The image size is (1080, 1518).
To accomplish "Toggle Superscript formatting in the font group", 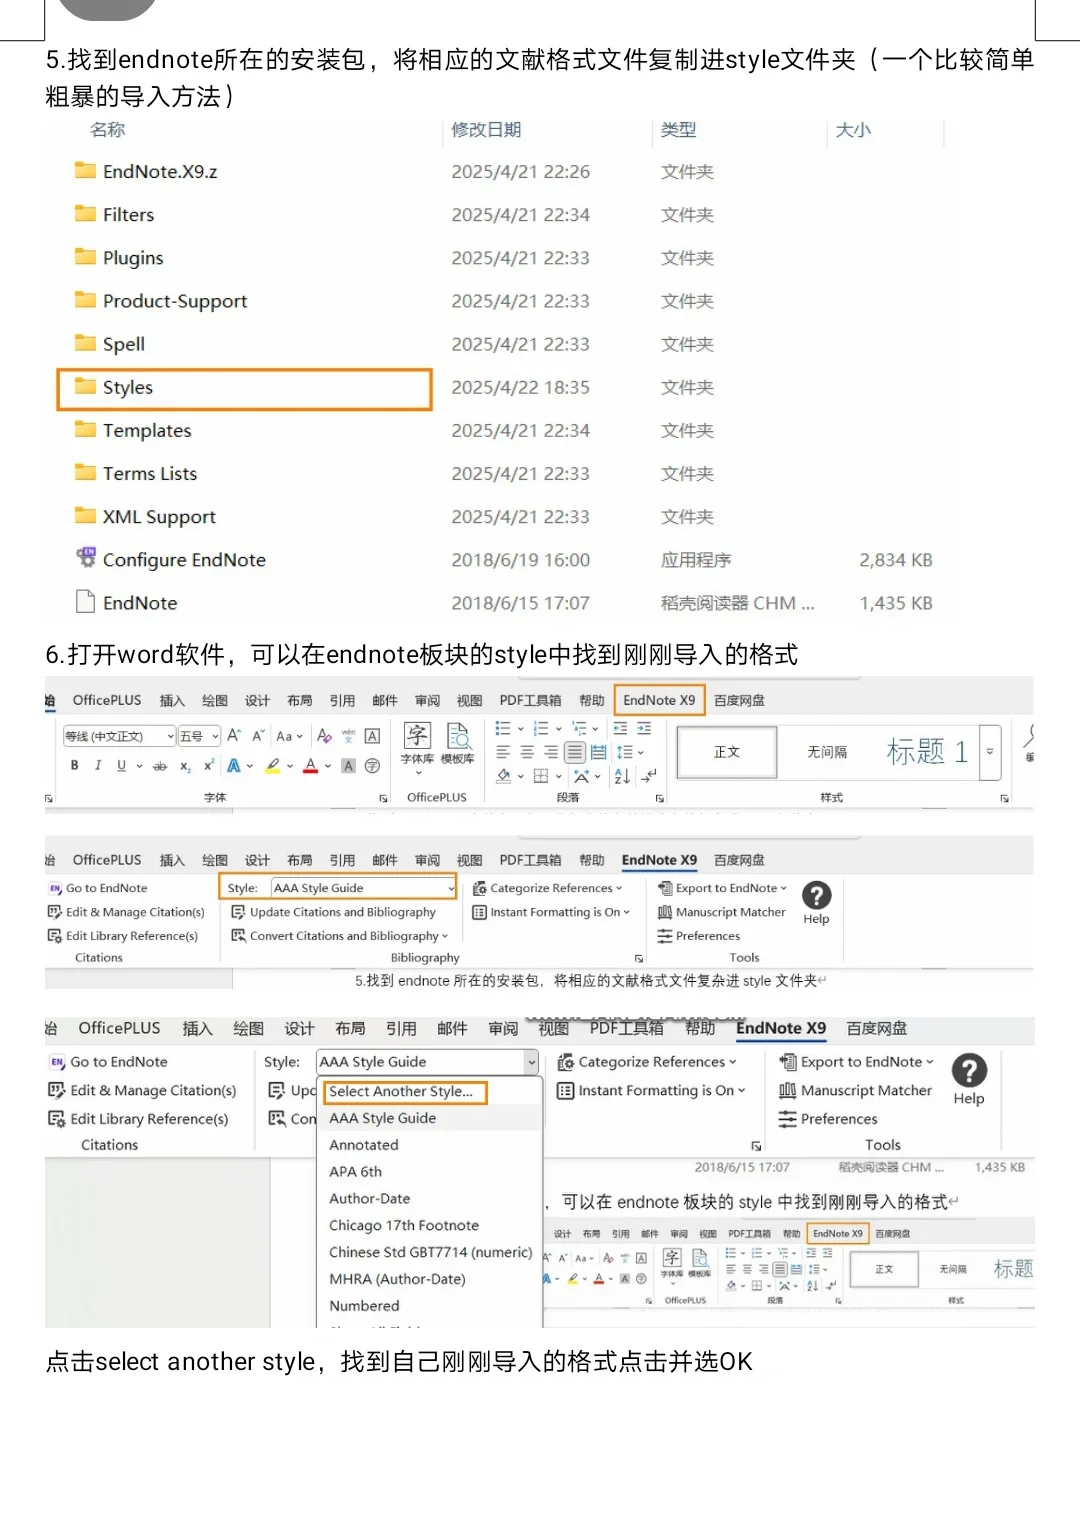I will coord(209,765).
